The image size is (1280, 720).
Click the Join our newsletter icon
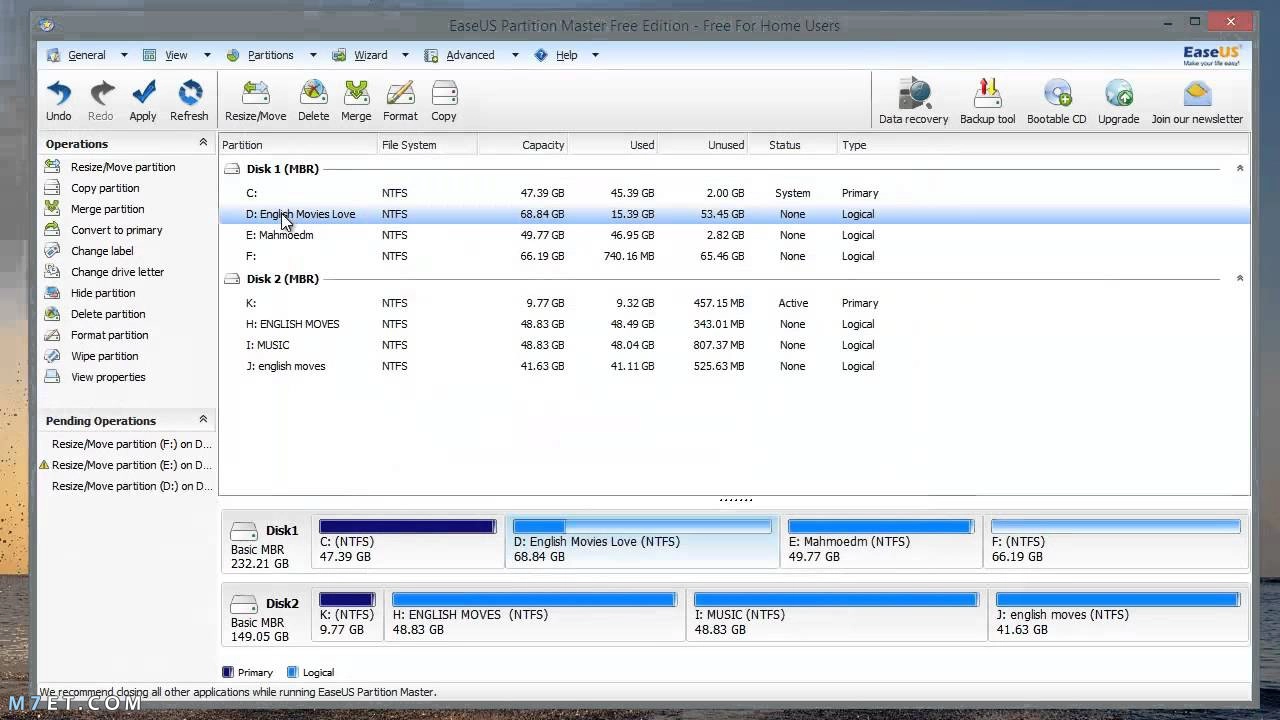(x=1197, y=101)
